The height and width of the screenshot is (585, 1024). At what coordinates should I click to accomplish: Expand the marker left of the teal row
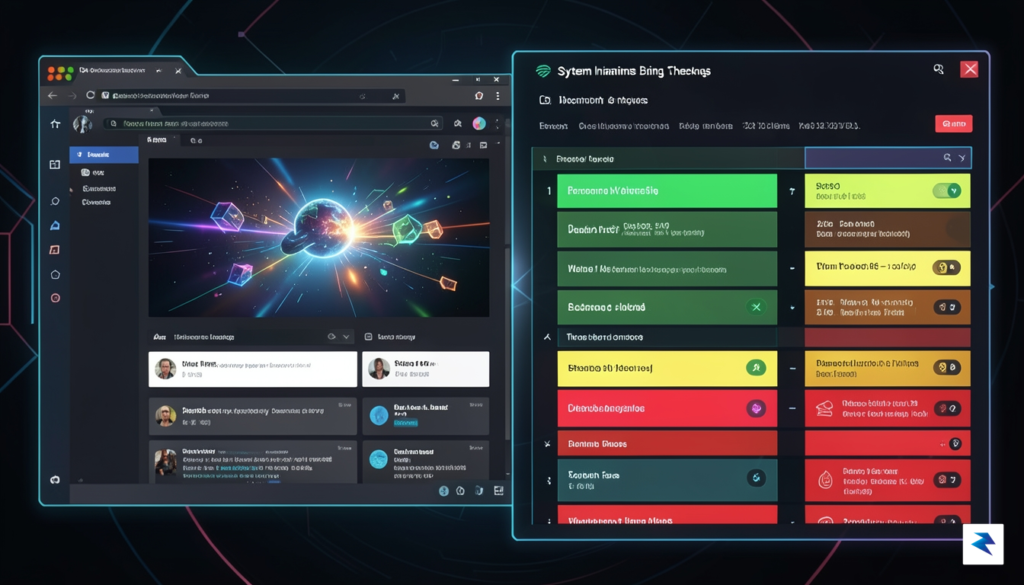pos(549,480)
